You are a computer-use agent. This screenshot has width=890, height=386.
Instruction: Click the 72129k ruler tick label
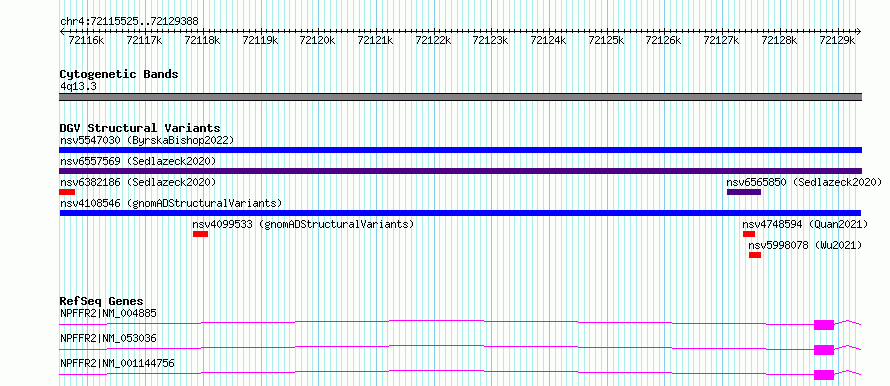[837, 40]
